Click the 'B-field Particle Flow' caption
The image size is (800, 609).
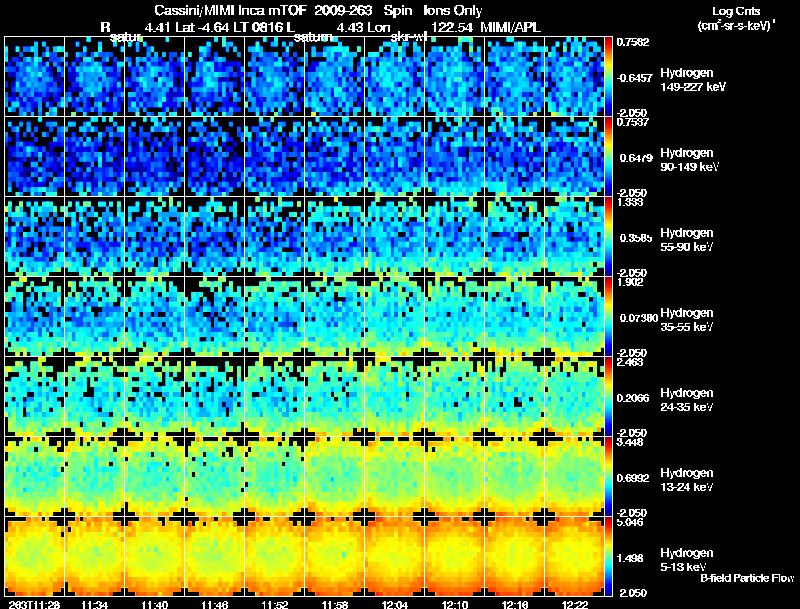747,578
